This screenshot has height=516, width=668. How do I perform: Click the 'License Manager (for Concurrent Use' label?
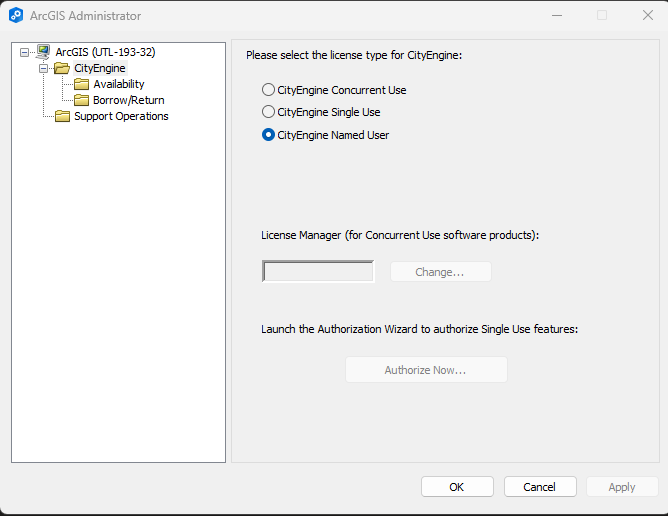pos(400,235)
